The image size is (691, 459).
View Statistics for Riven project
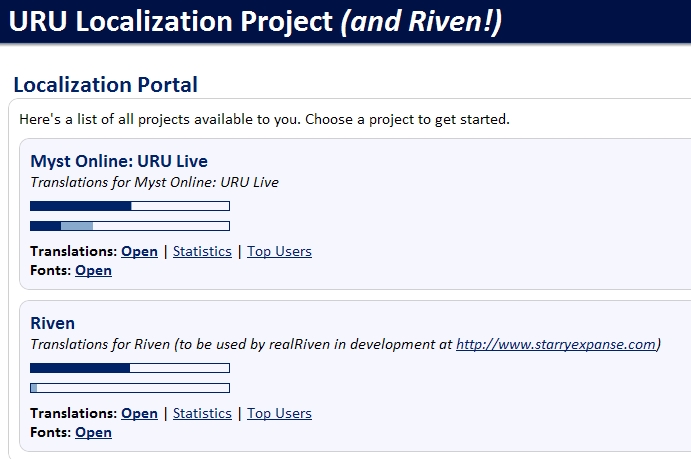coord(202,413)
